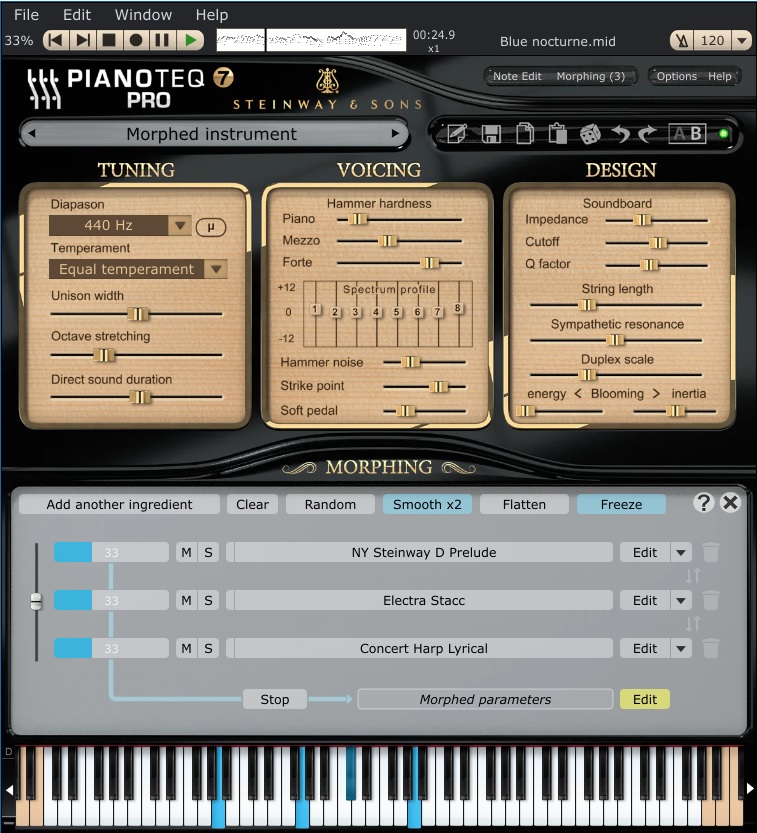Delete Electra Stacc ingredient trash icon

[x=711, y=600]
